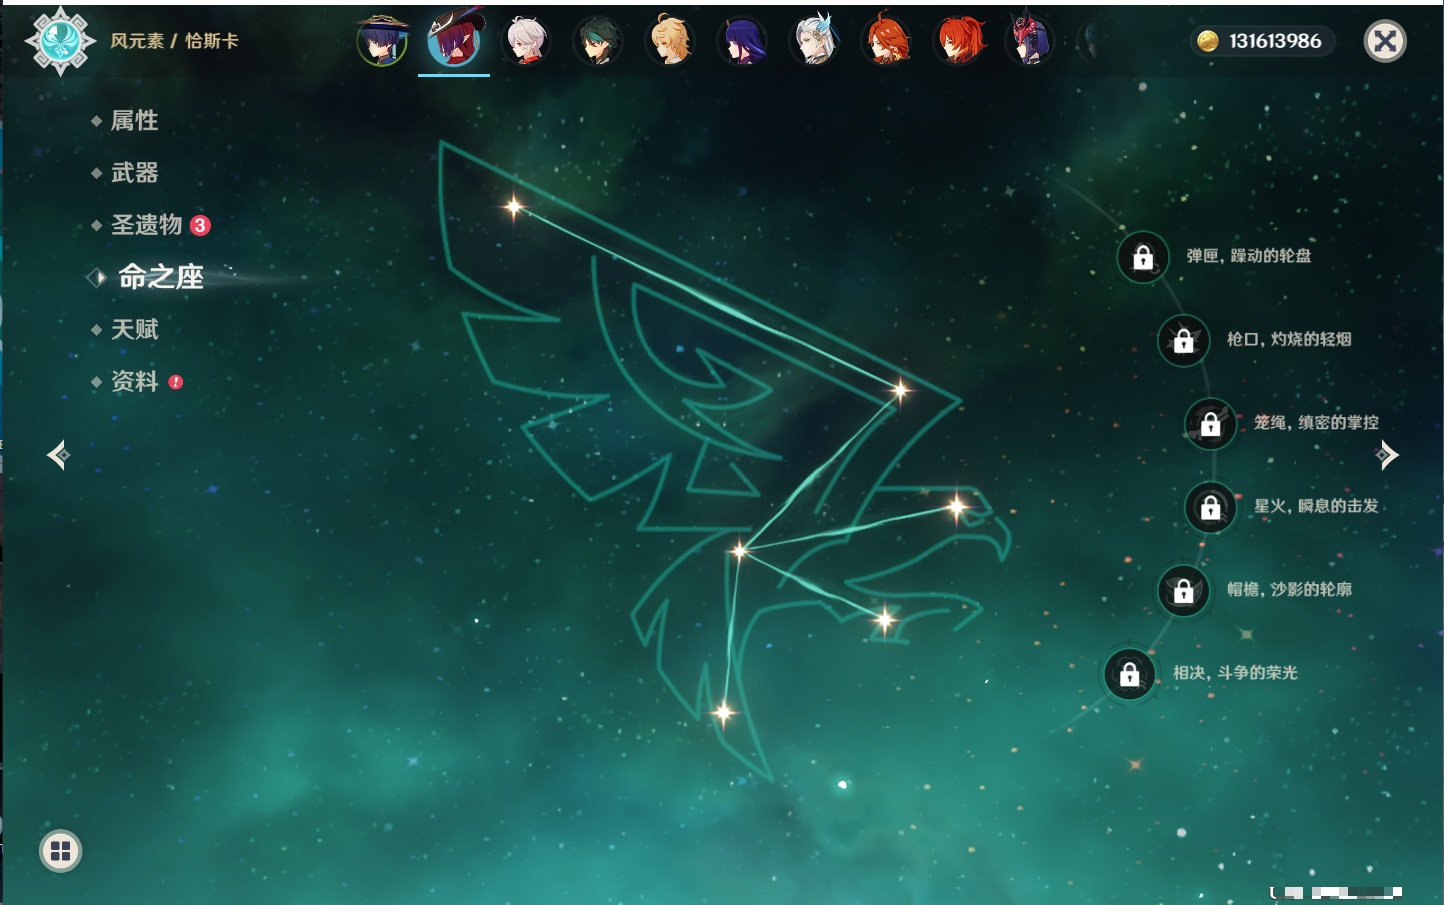Viewport: 1444px width, 905px height.
Task: Switch to the previous character with the left arrow
Action: pos(58,455)
